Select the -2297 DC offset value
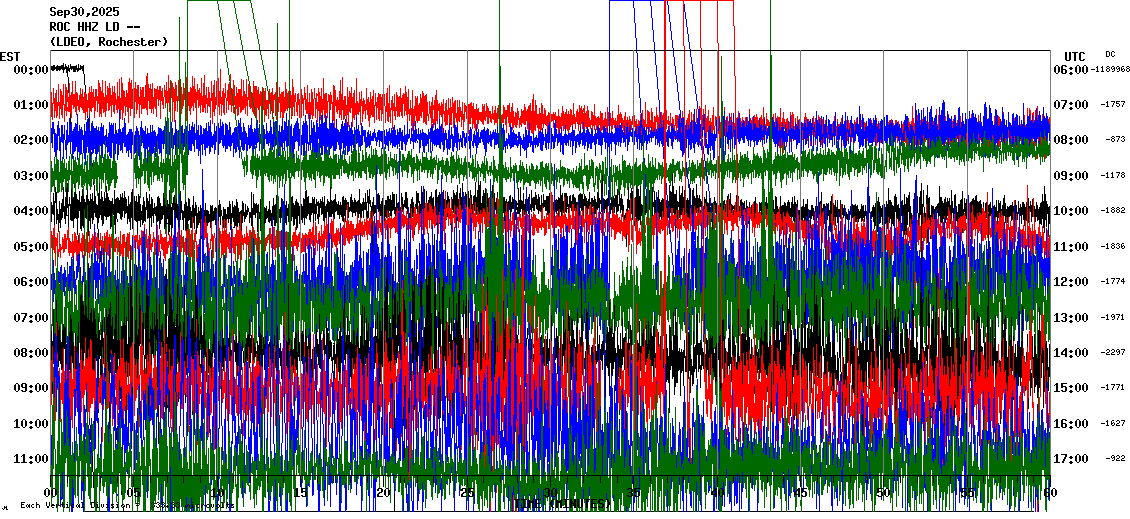The image size is (1130, 519). tap(1113, 353)
